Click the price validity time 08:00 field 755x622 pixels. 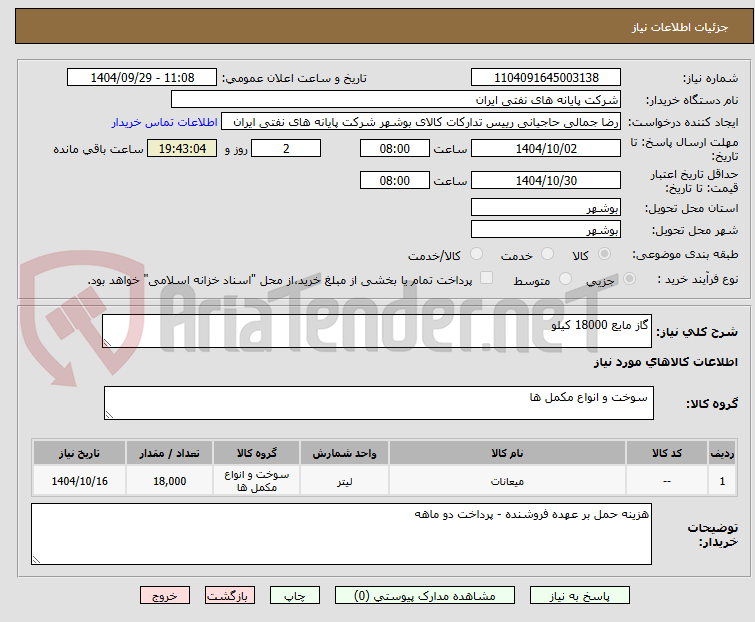(395, 181)
